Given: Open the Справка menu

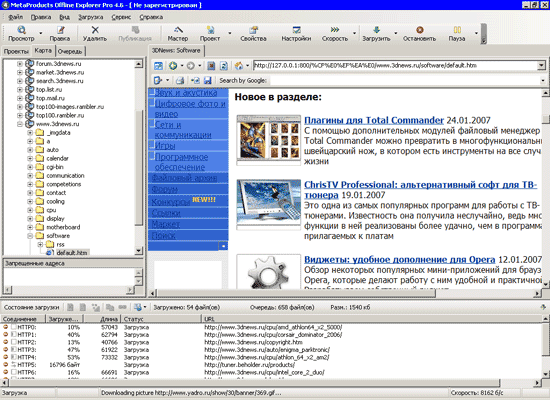Looking at the screenshot, I should pyautogui.click(x=151, y=17).
